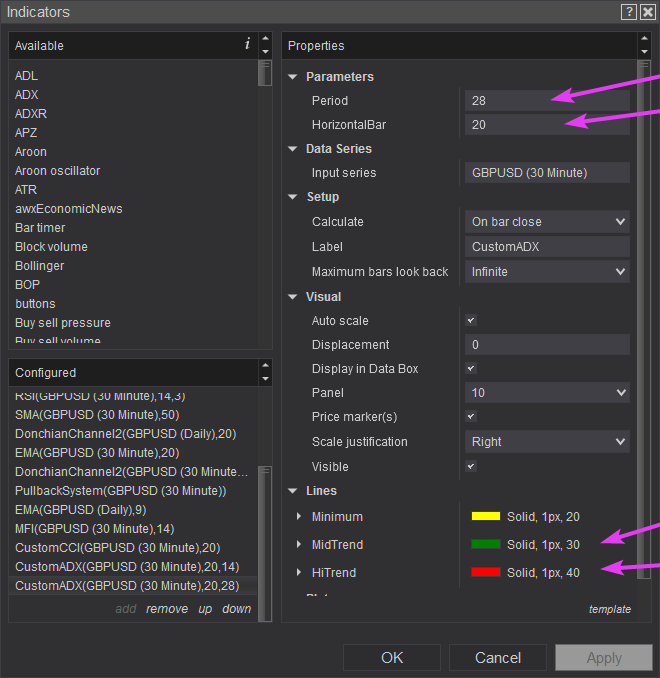Collapse the Configured panel using its arrow control
Image resolution: width=660 pixels, height=678 pixels.
265,372
